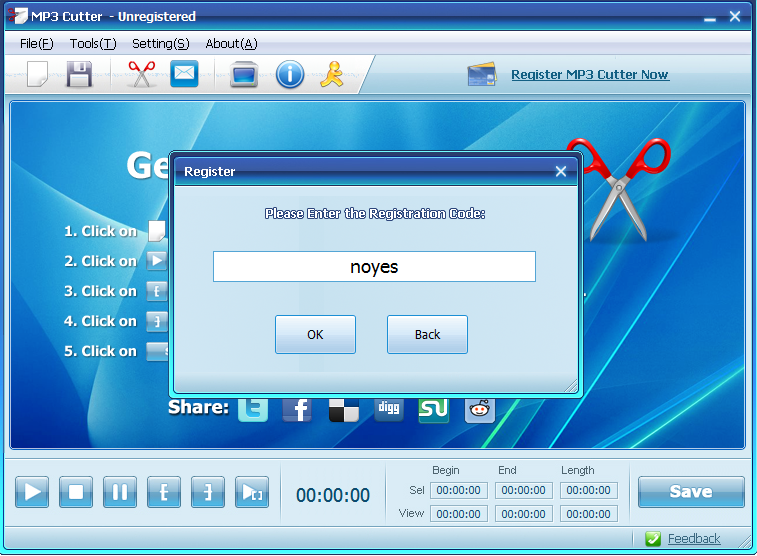This screenshot has width=757, height=556.
Task: Open the File(F) menu
Action: tap(37, 44)
